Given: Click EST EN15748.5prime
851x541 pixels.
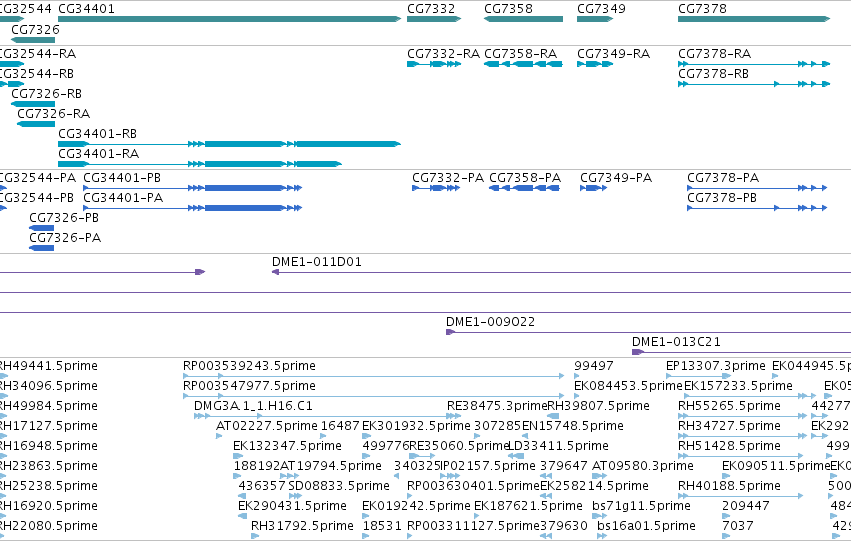Looking at the screenshot, I should click(x=573, y=426).
